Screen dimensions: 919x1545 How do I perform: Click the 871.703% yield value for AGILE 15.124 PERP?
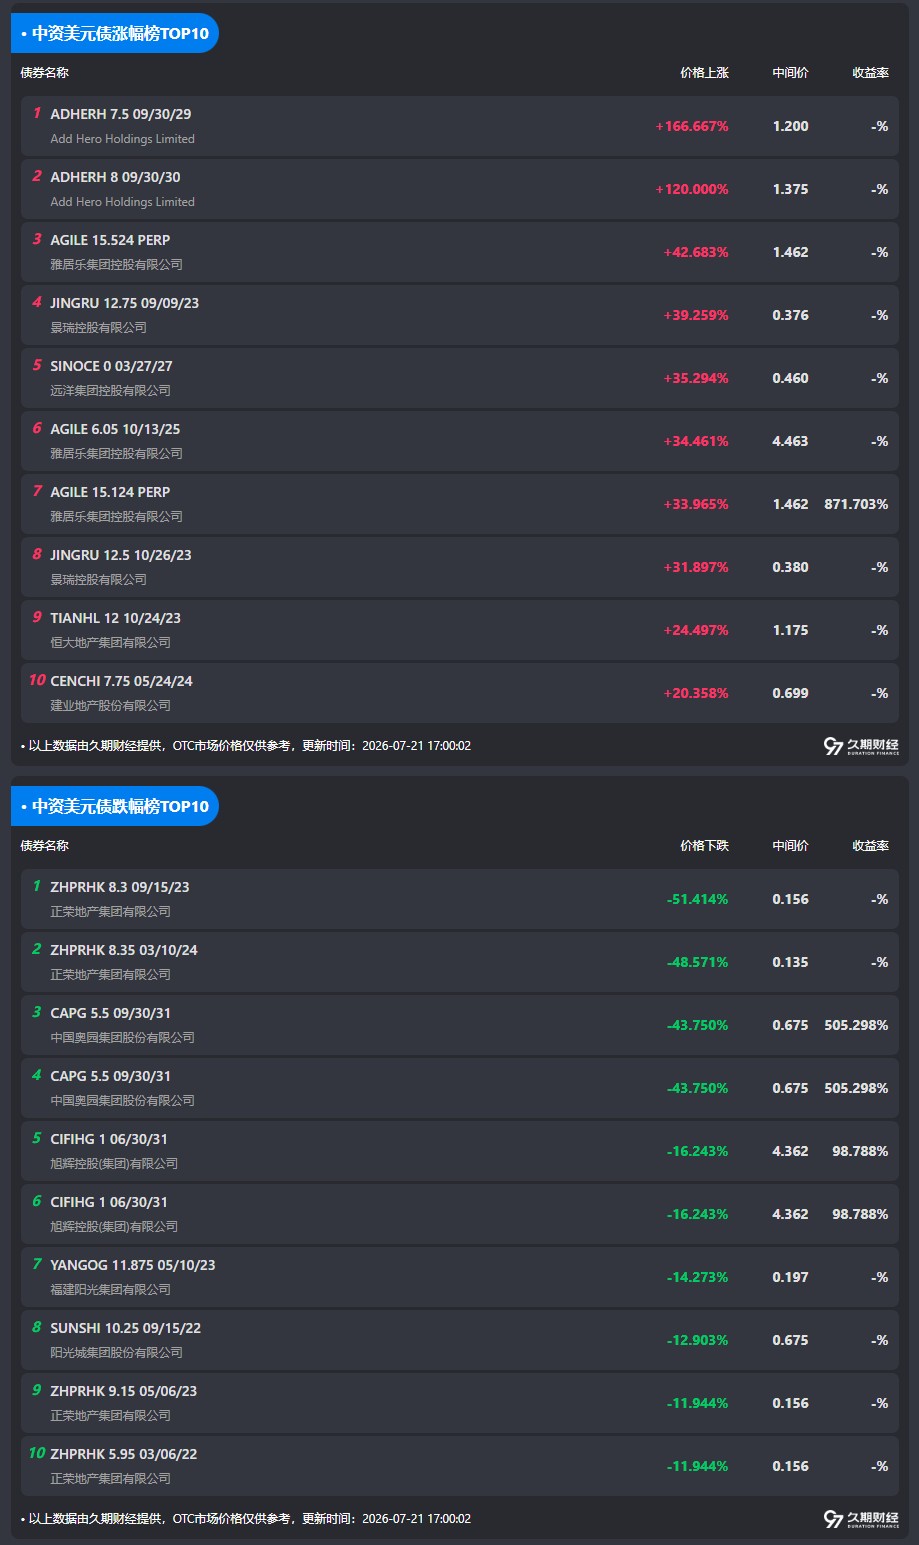tap(856, 504)
